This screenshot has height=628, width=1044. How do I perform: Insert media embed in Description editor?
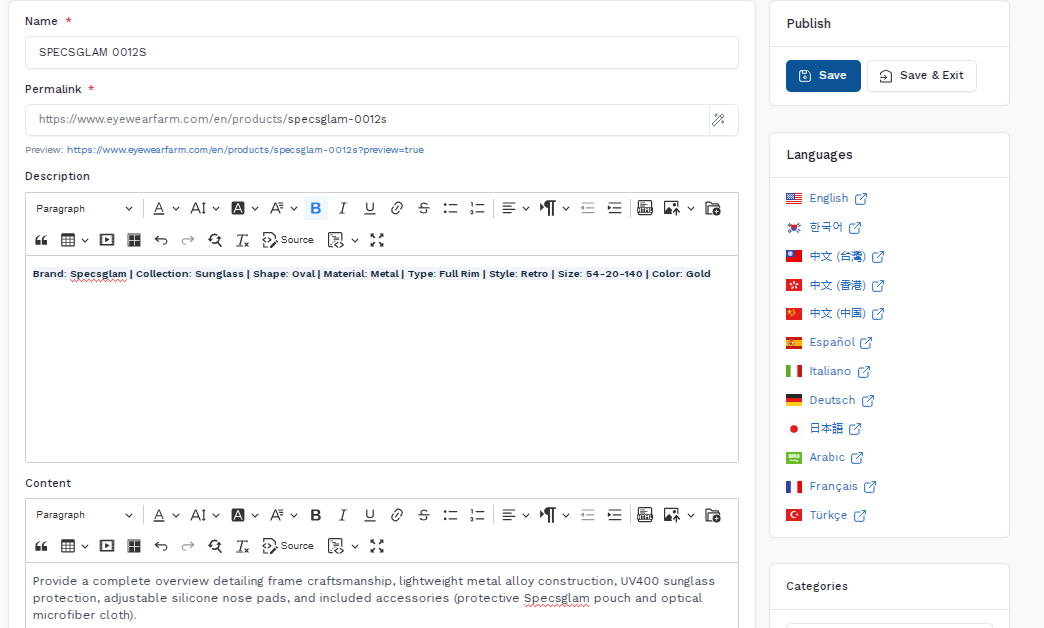[x=107, y=240]
